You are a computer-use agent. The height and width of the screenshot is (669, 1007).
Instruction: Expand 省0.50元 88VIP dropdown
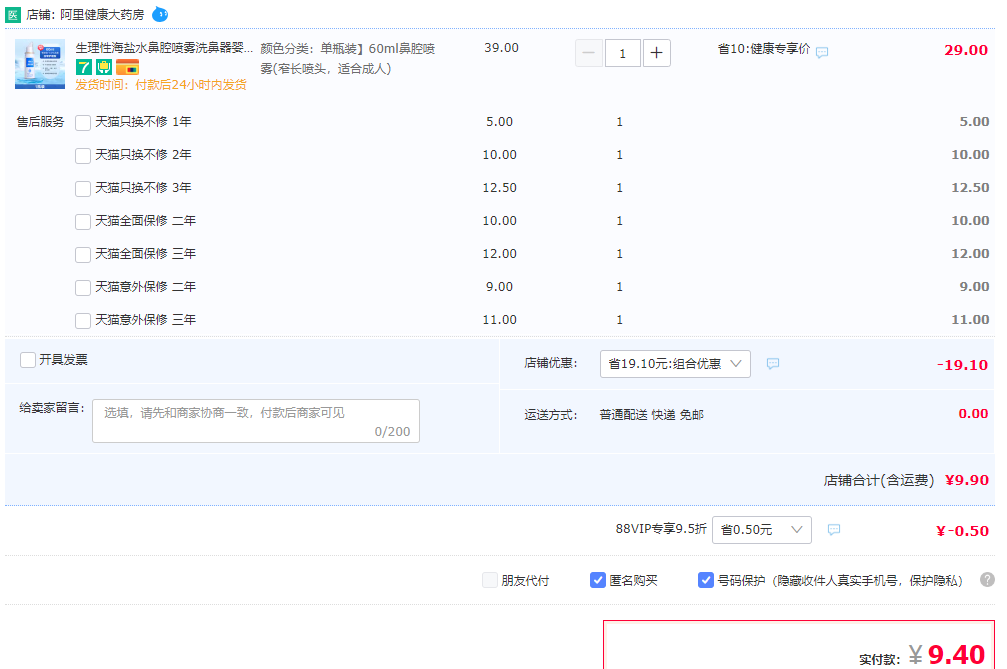coord(762,530)
